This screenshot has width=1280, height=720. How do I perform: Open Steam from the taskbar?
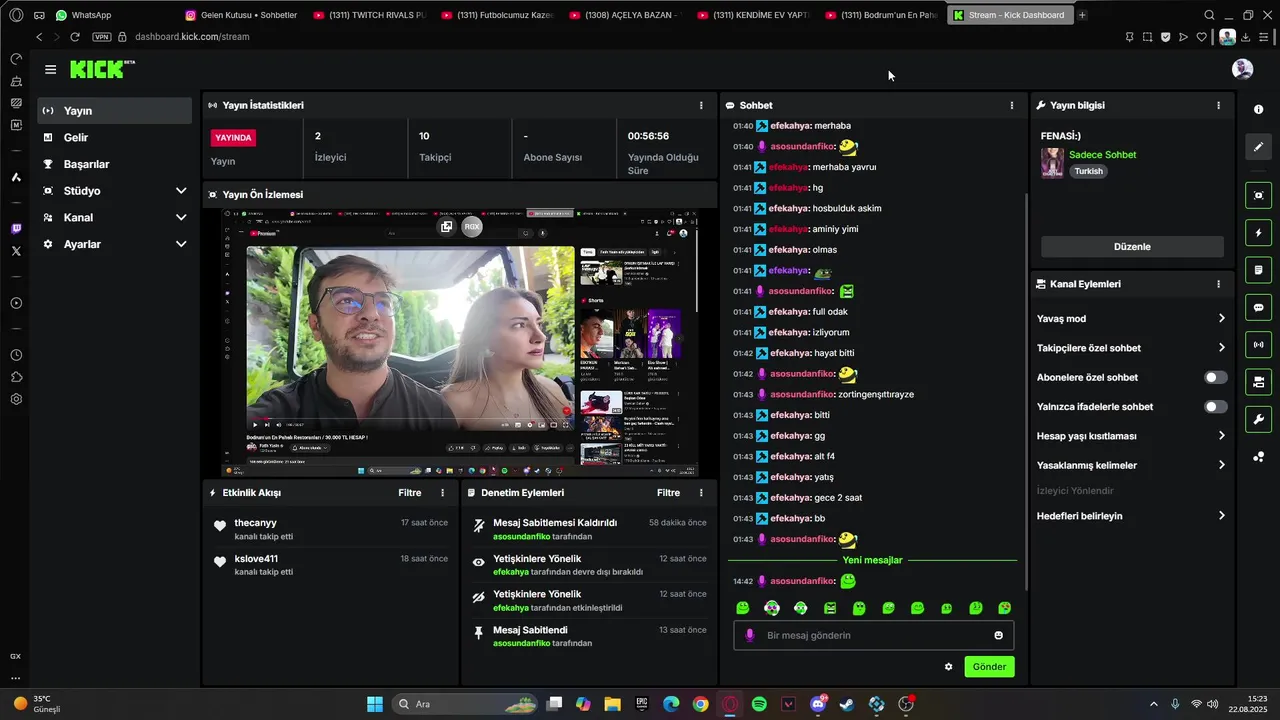[847, 704]
